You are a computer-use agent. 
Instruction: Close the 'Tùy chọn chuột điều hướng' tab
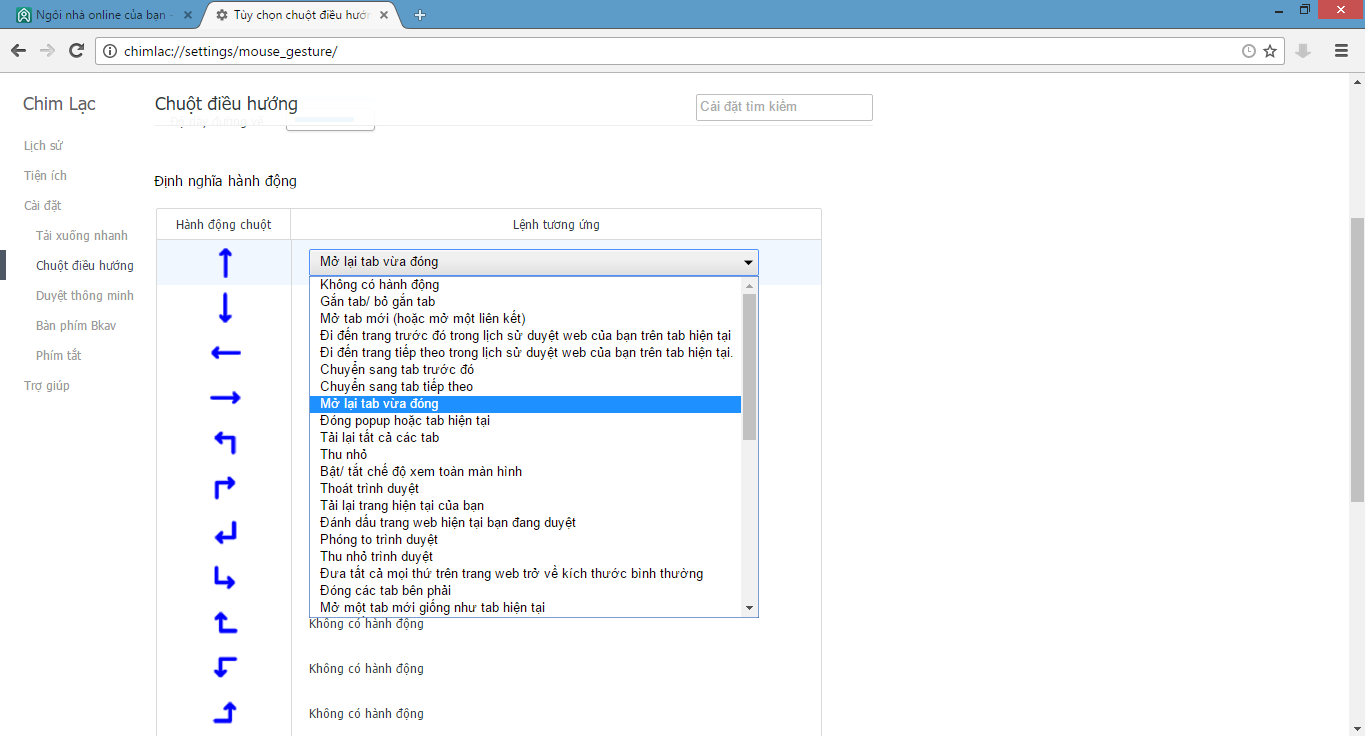pos(384,15)
